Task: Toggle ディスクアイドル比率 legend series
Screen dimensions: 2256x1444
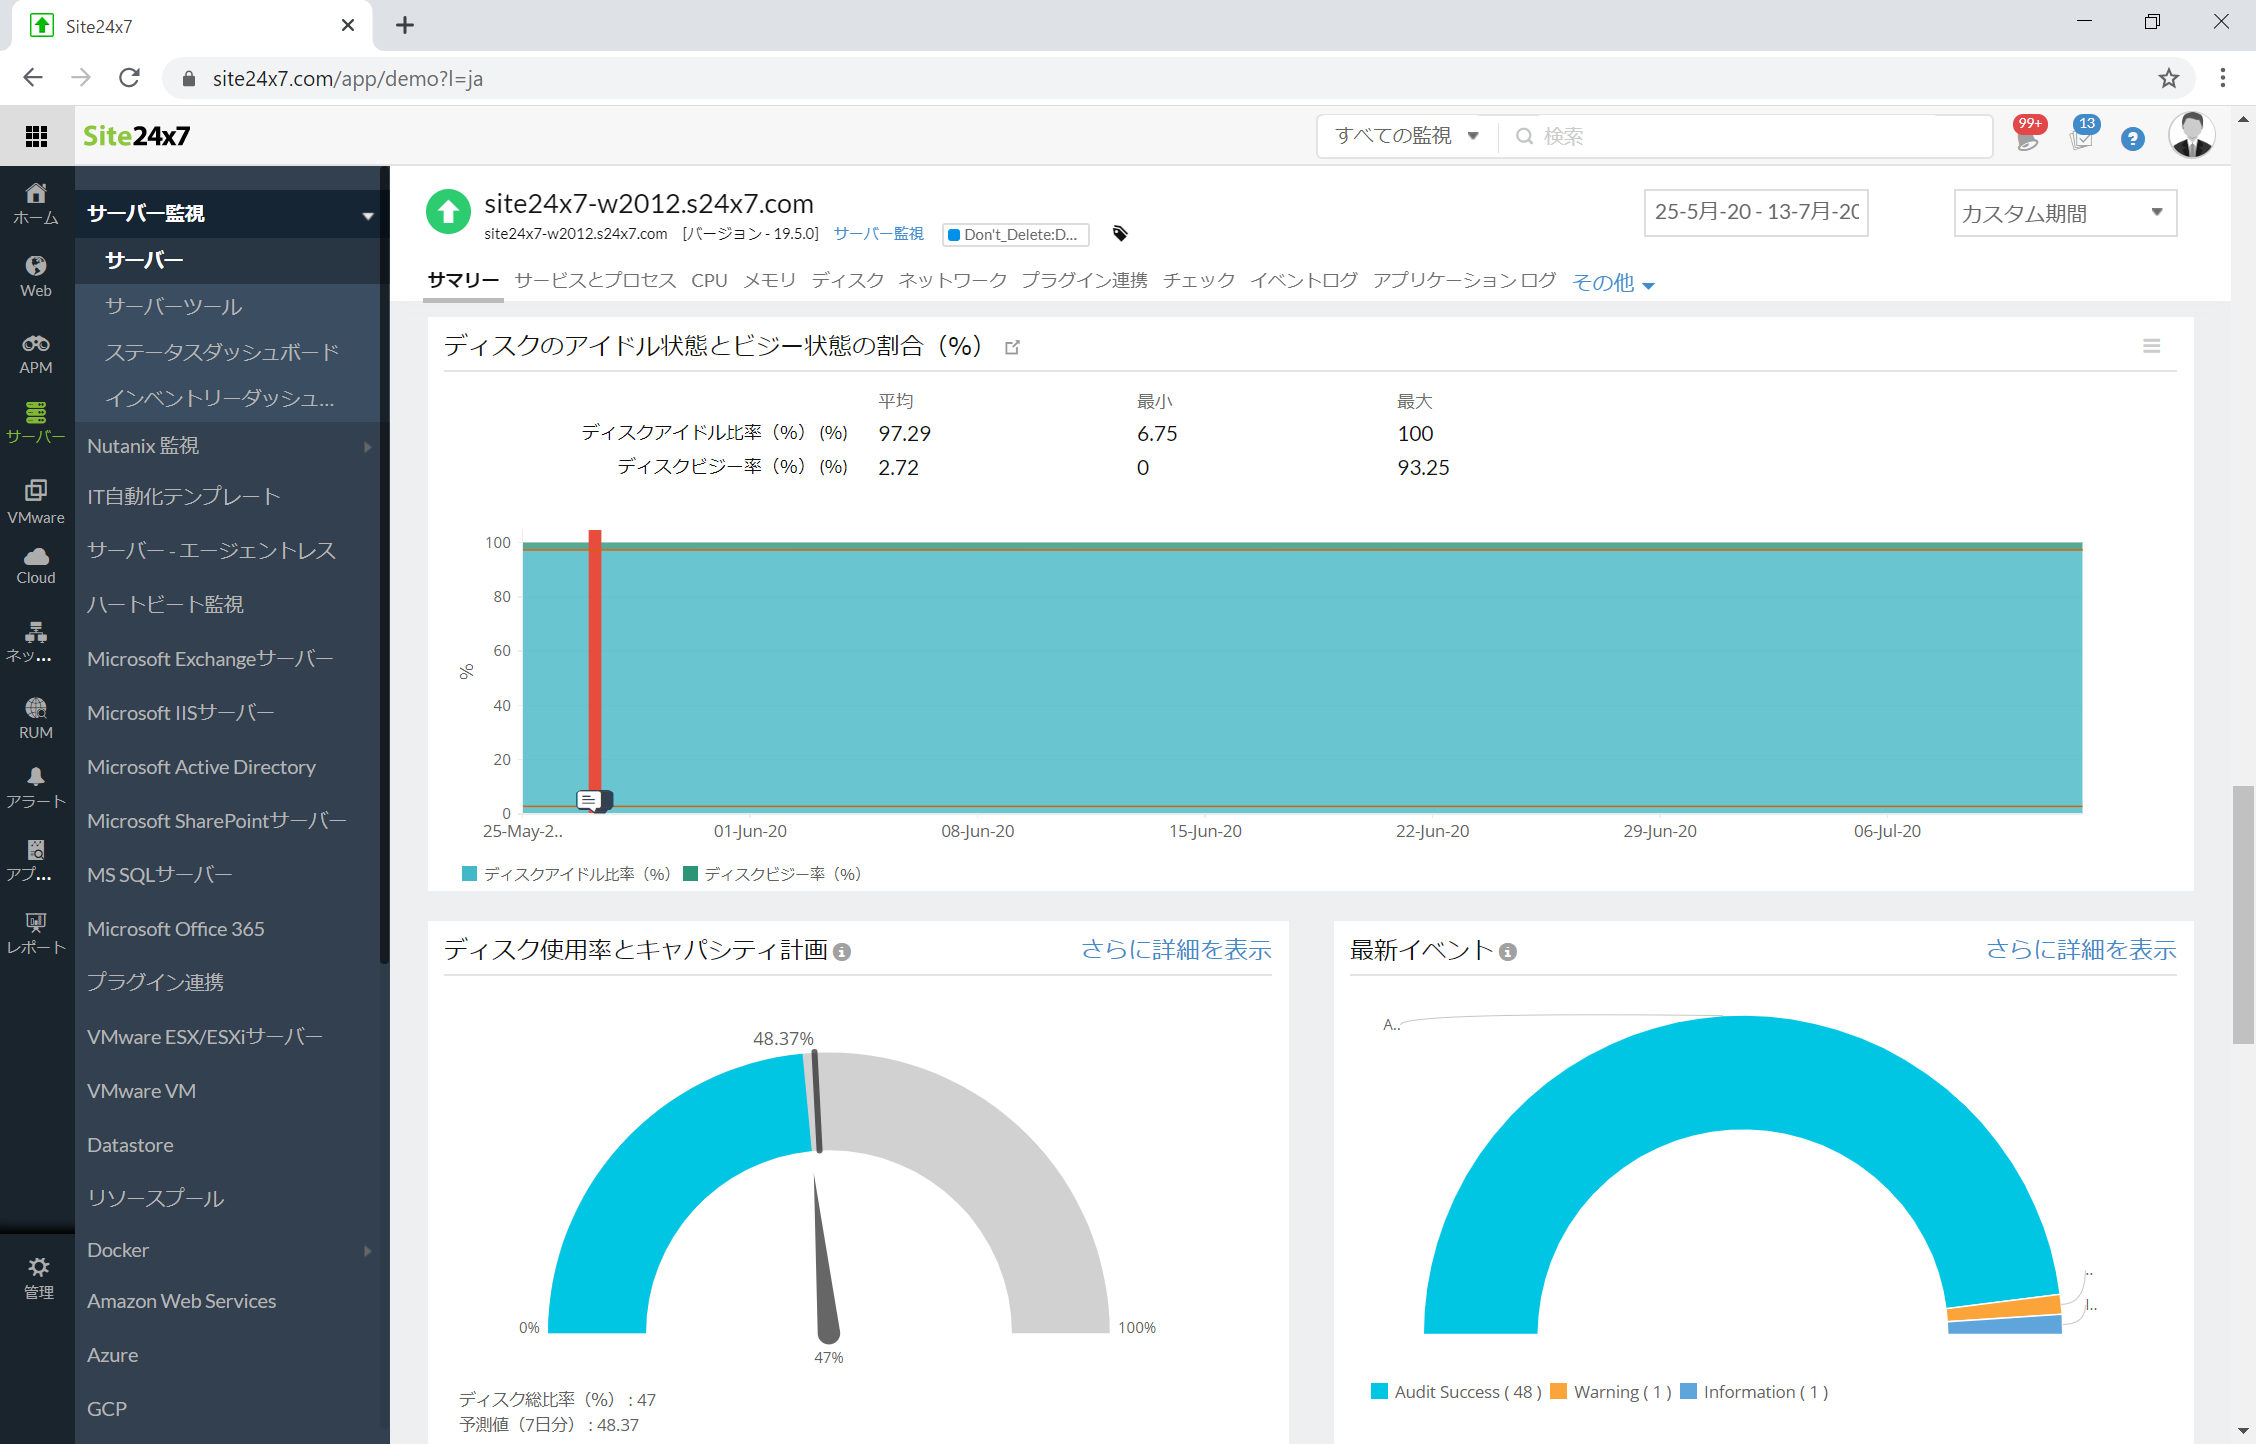Action: point(566,874)
